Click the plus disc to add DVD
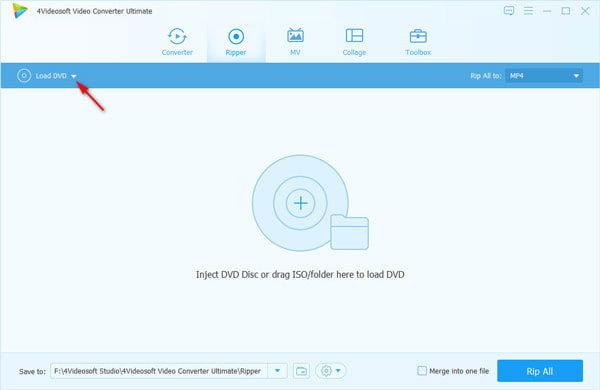 (300, 203)
